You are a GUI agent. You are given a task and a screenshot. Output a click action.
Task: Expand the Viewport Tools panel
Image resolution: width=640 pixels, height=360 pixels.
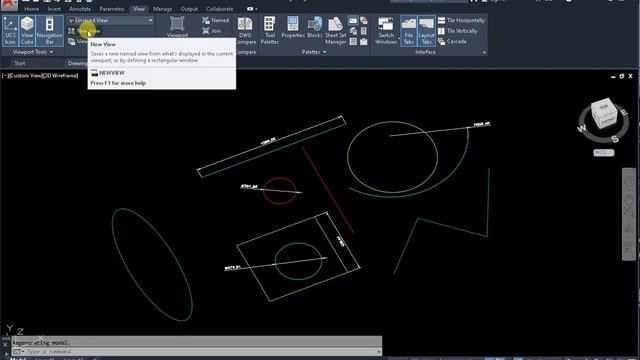pyautogui.click(x=33, y=52)
